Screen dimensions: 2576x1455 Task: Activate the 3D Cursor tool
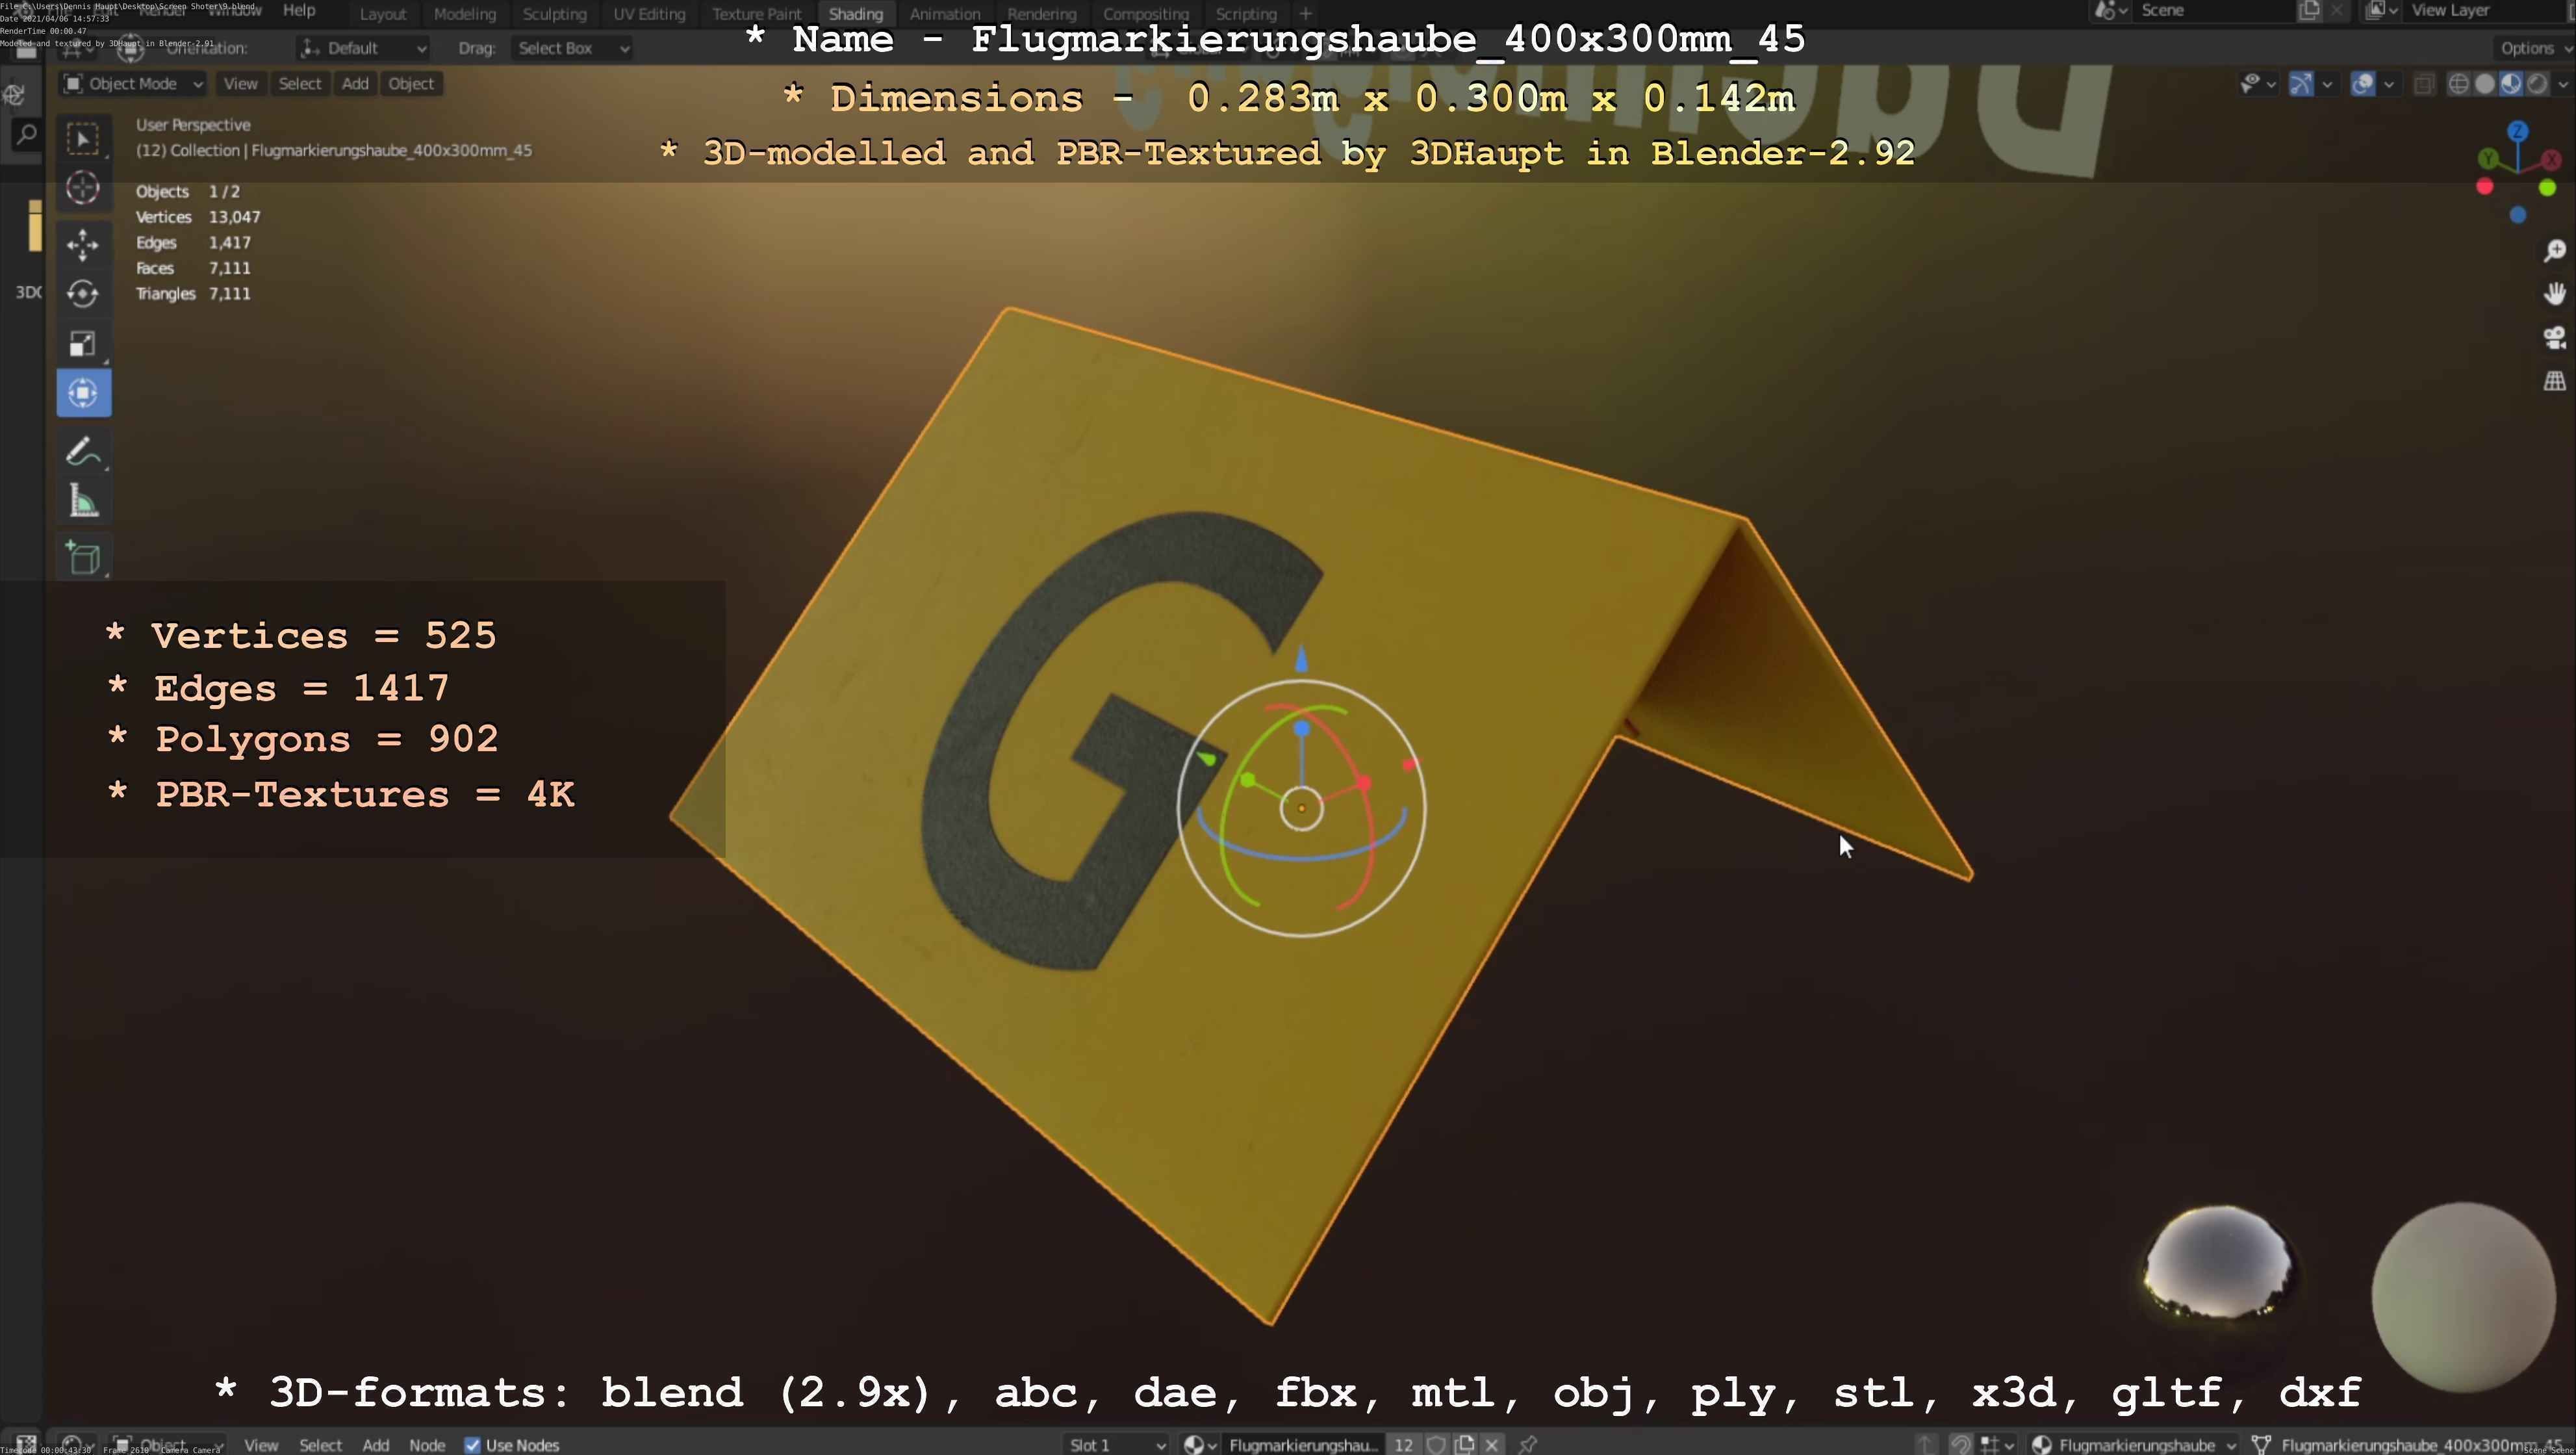pyautogui.click(x=83, y=188)
